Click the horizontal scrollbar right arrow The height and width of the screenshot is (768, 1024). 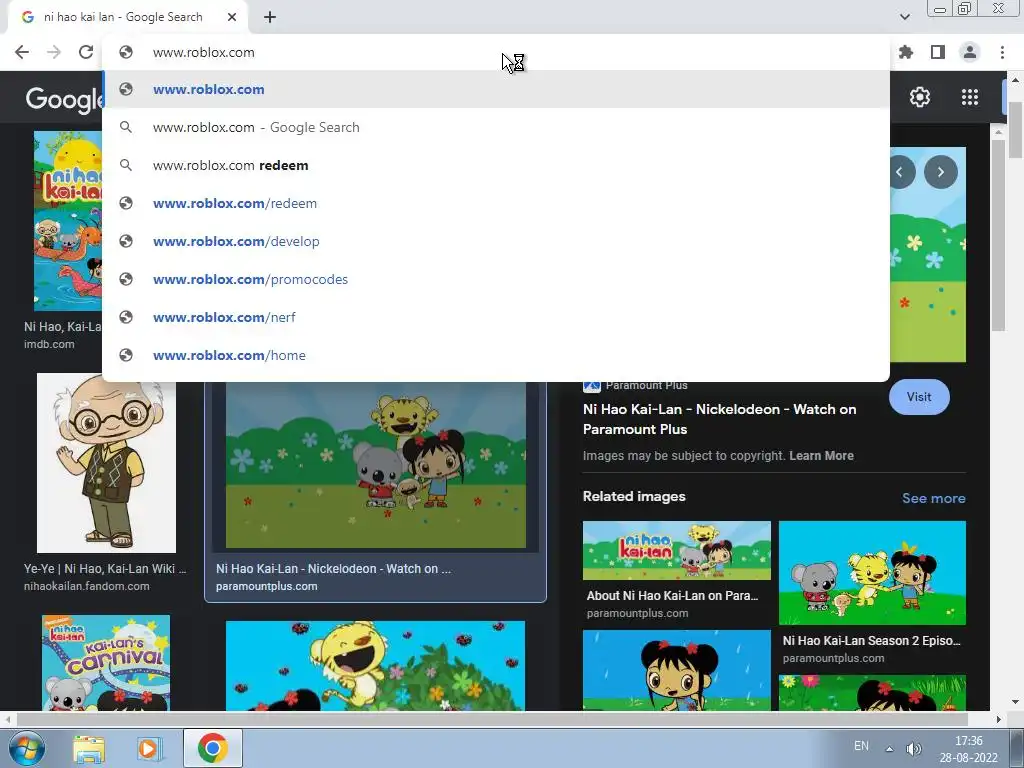click(998, 719)
